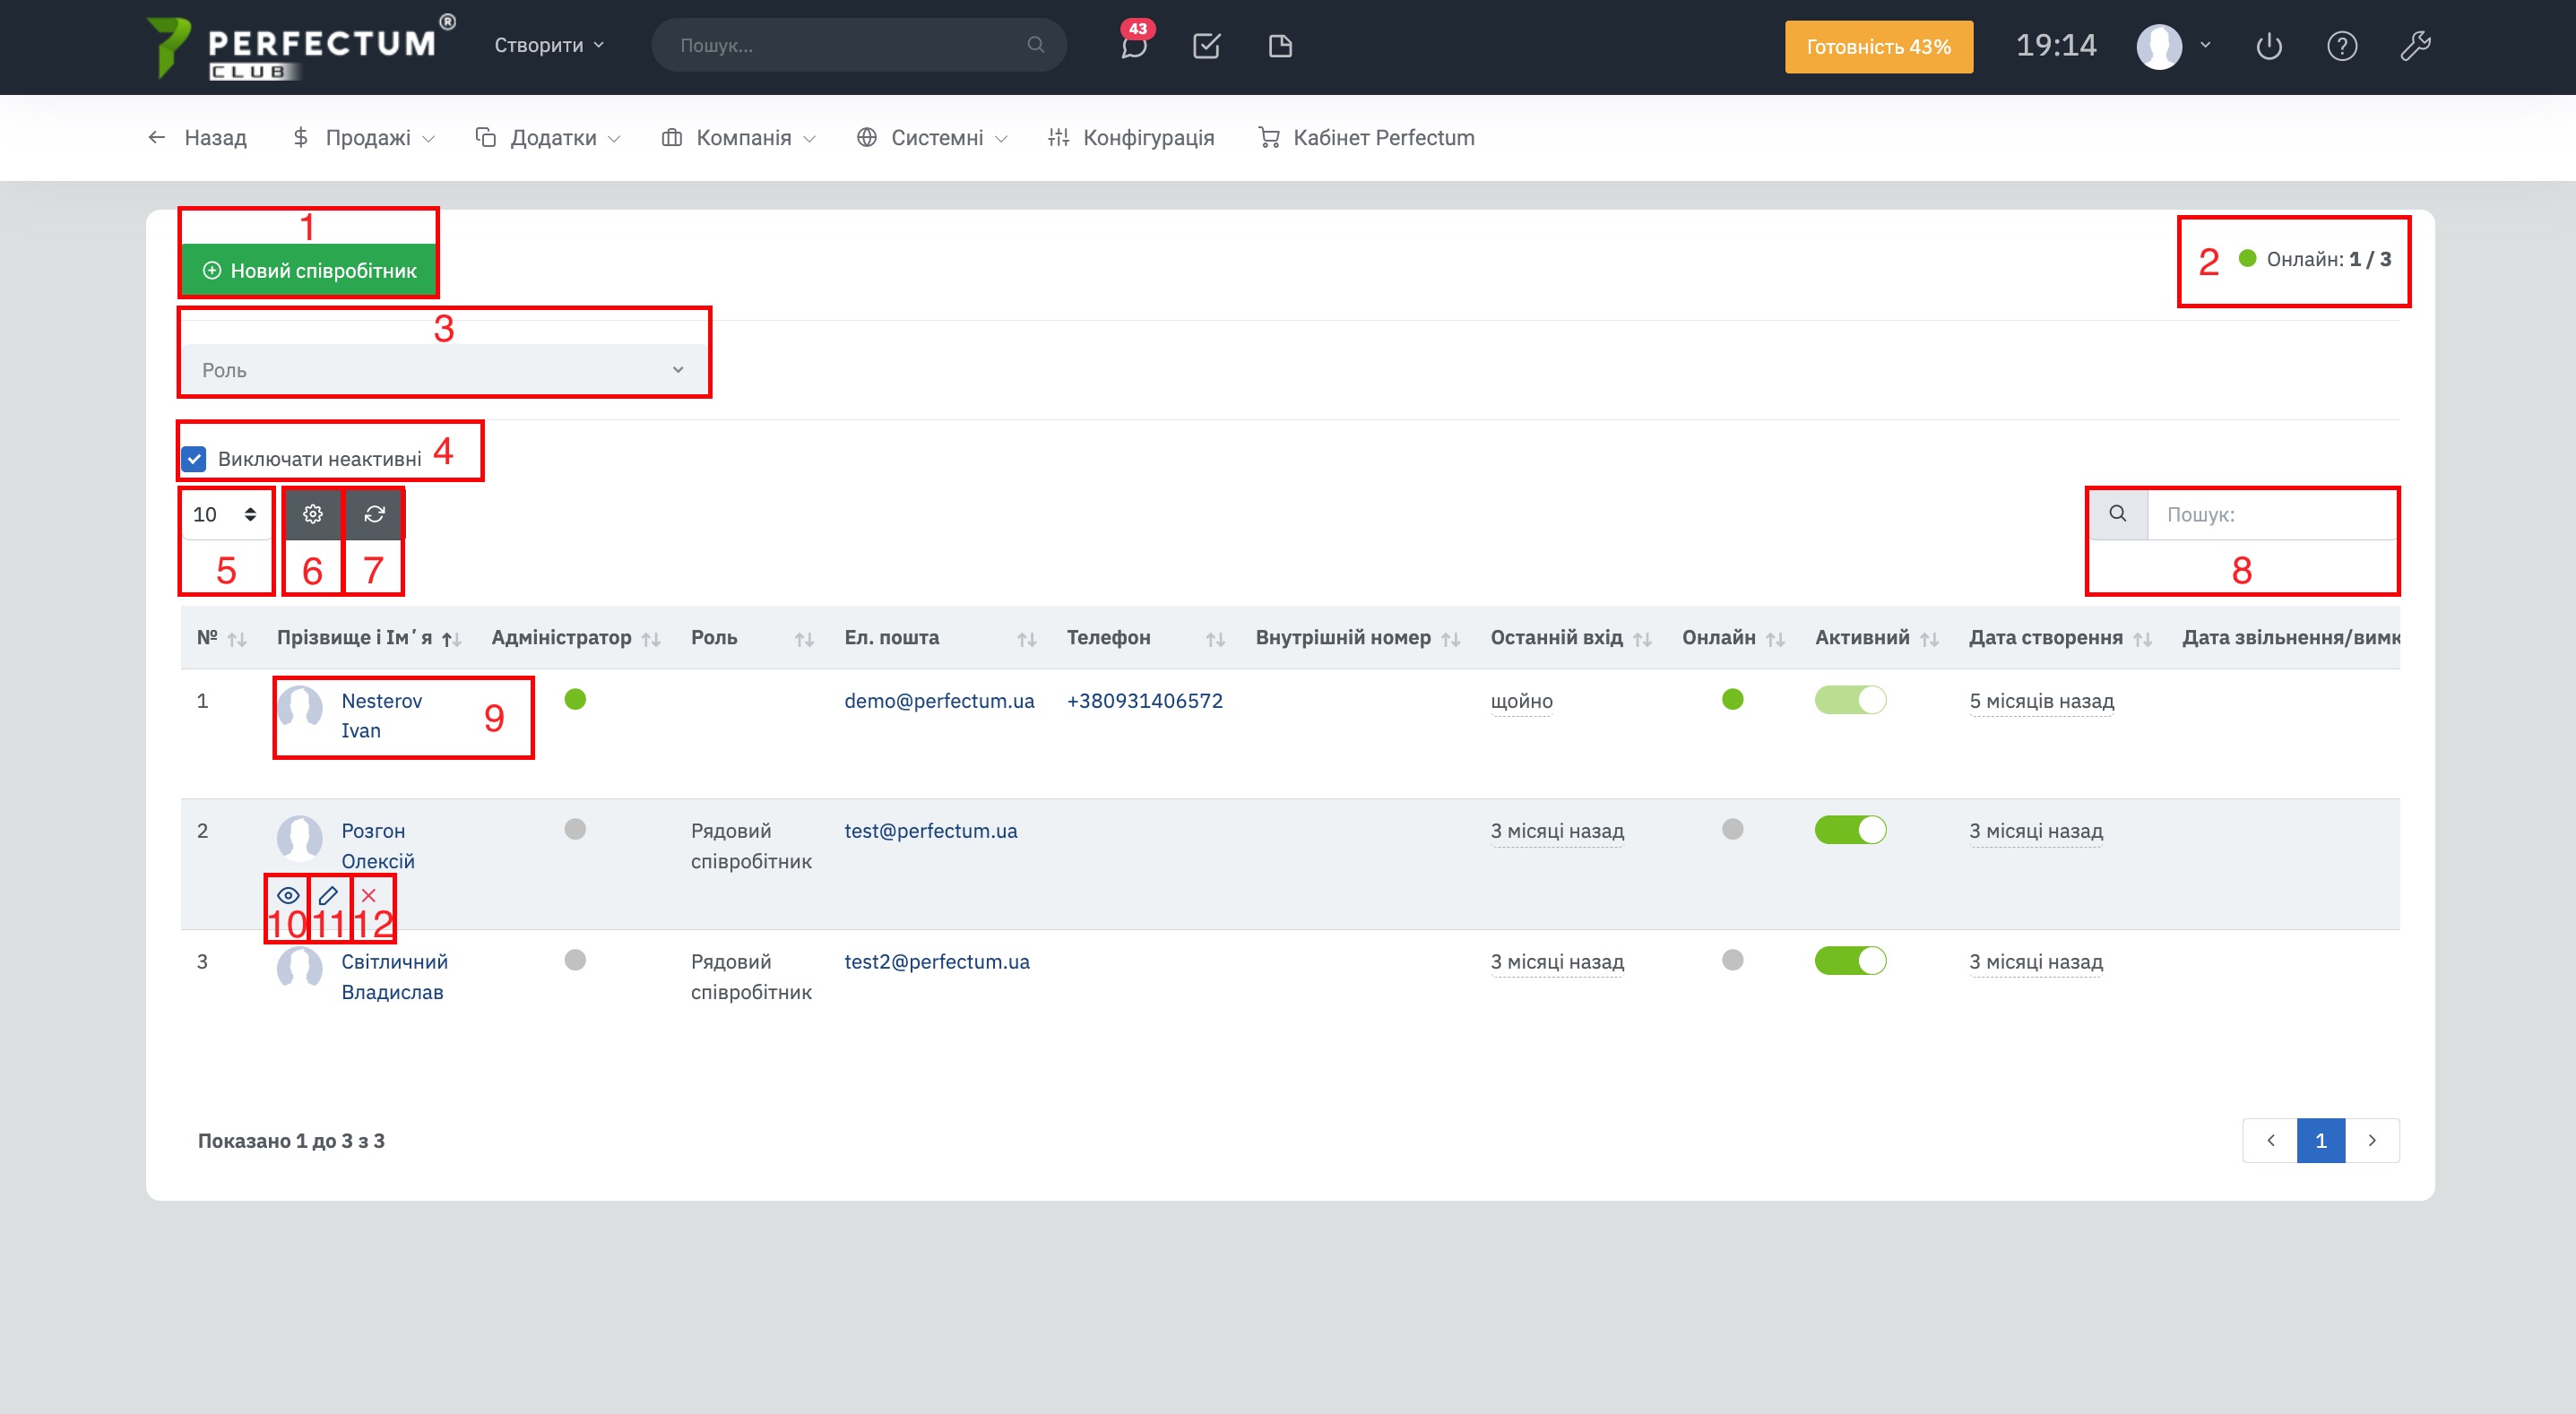This screenshot has height=1414, width=2576.
Task: Uncheck the Виключати неактивні checkbox
Action: pos(195,459)
